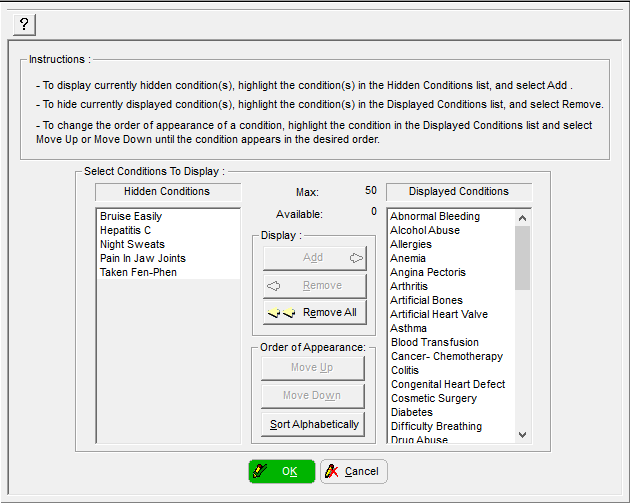The width and height of the screenshot is (630, 503).
Task: Select Allergies in displayed list
Action: 452,244
